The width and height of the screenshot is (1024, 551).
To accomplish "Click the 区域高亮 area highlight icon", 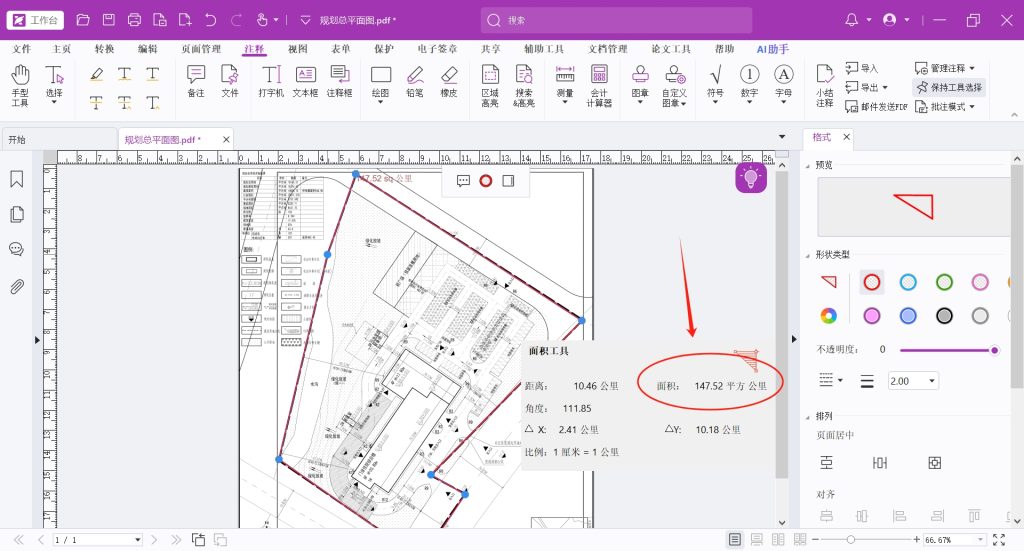I will coord(490,86).
